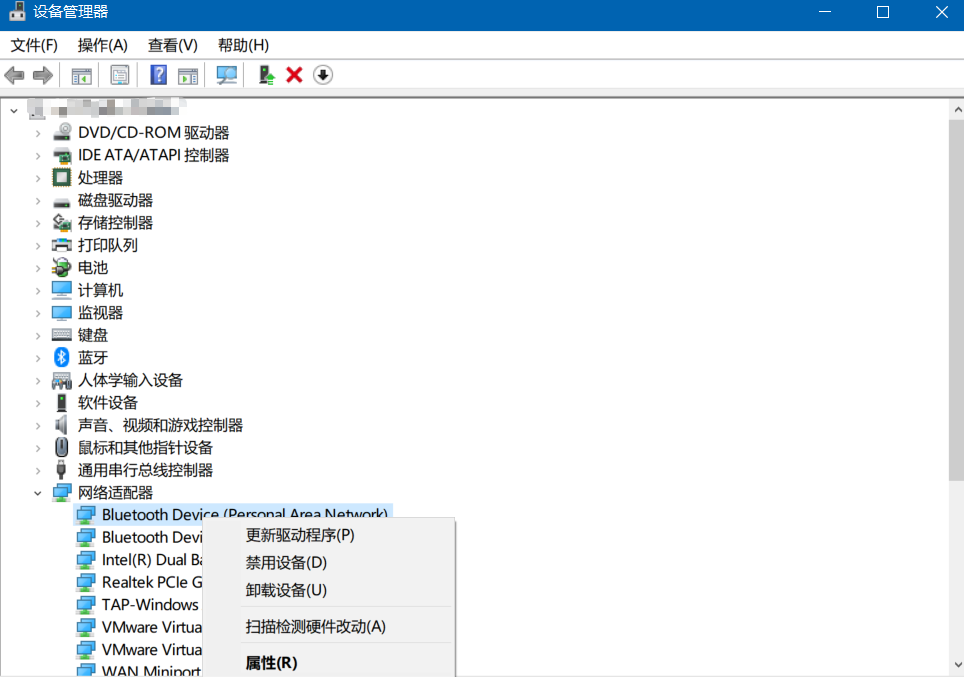Expand the DVD/CD-ROM 驱动器 node

pos(38,133)
